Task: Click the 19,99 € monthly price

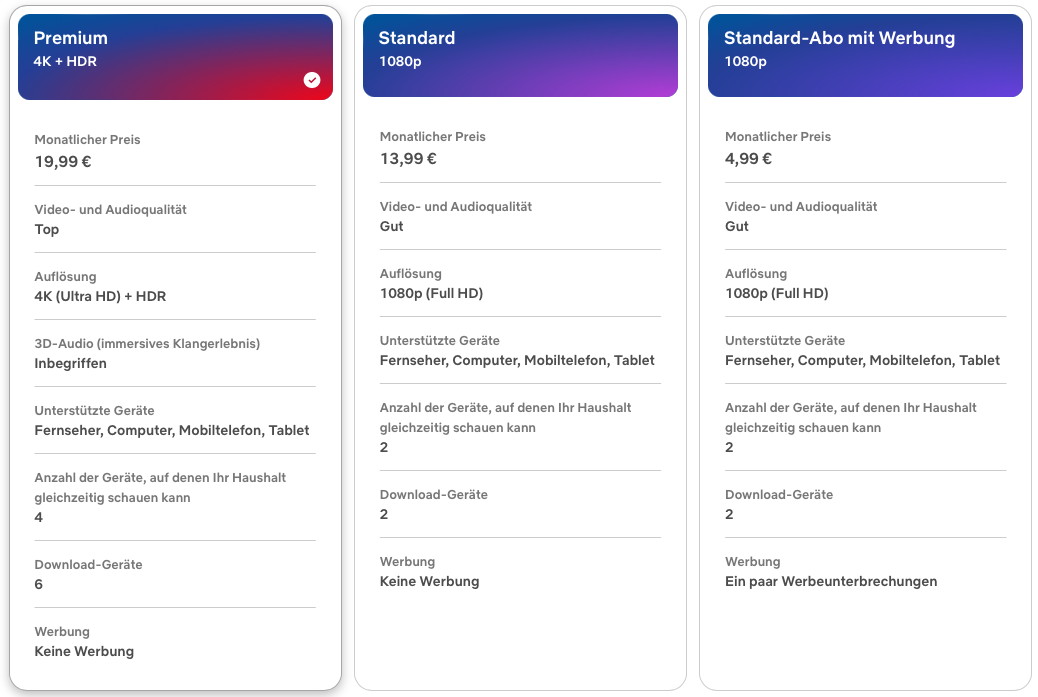Action: 63,162
